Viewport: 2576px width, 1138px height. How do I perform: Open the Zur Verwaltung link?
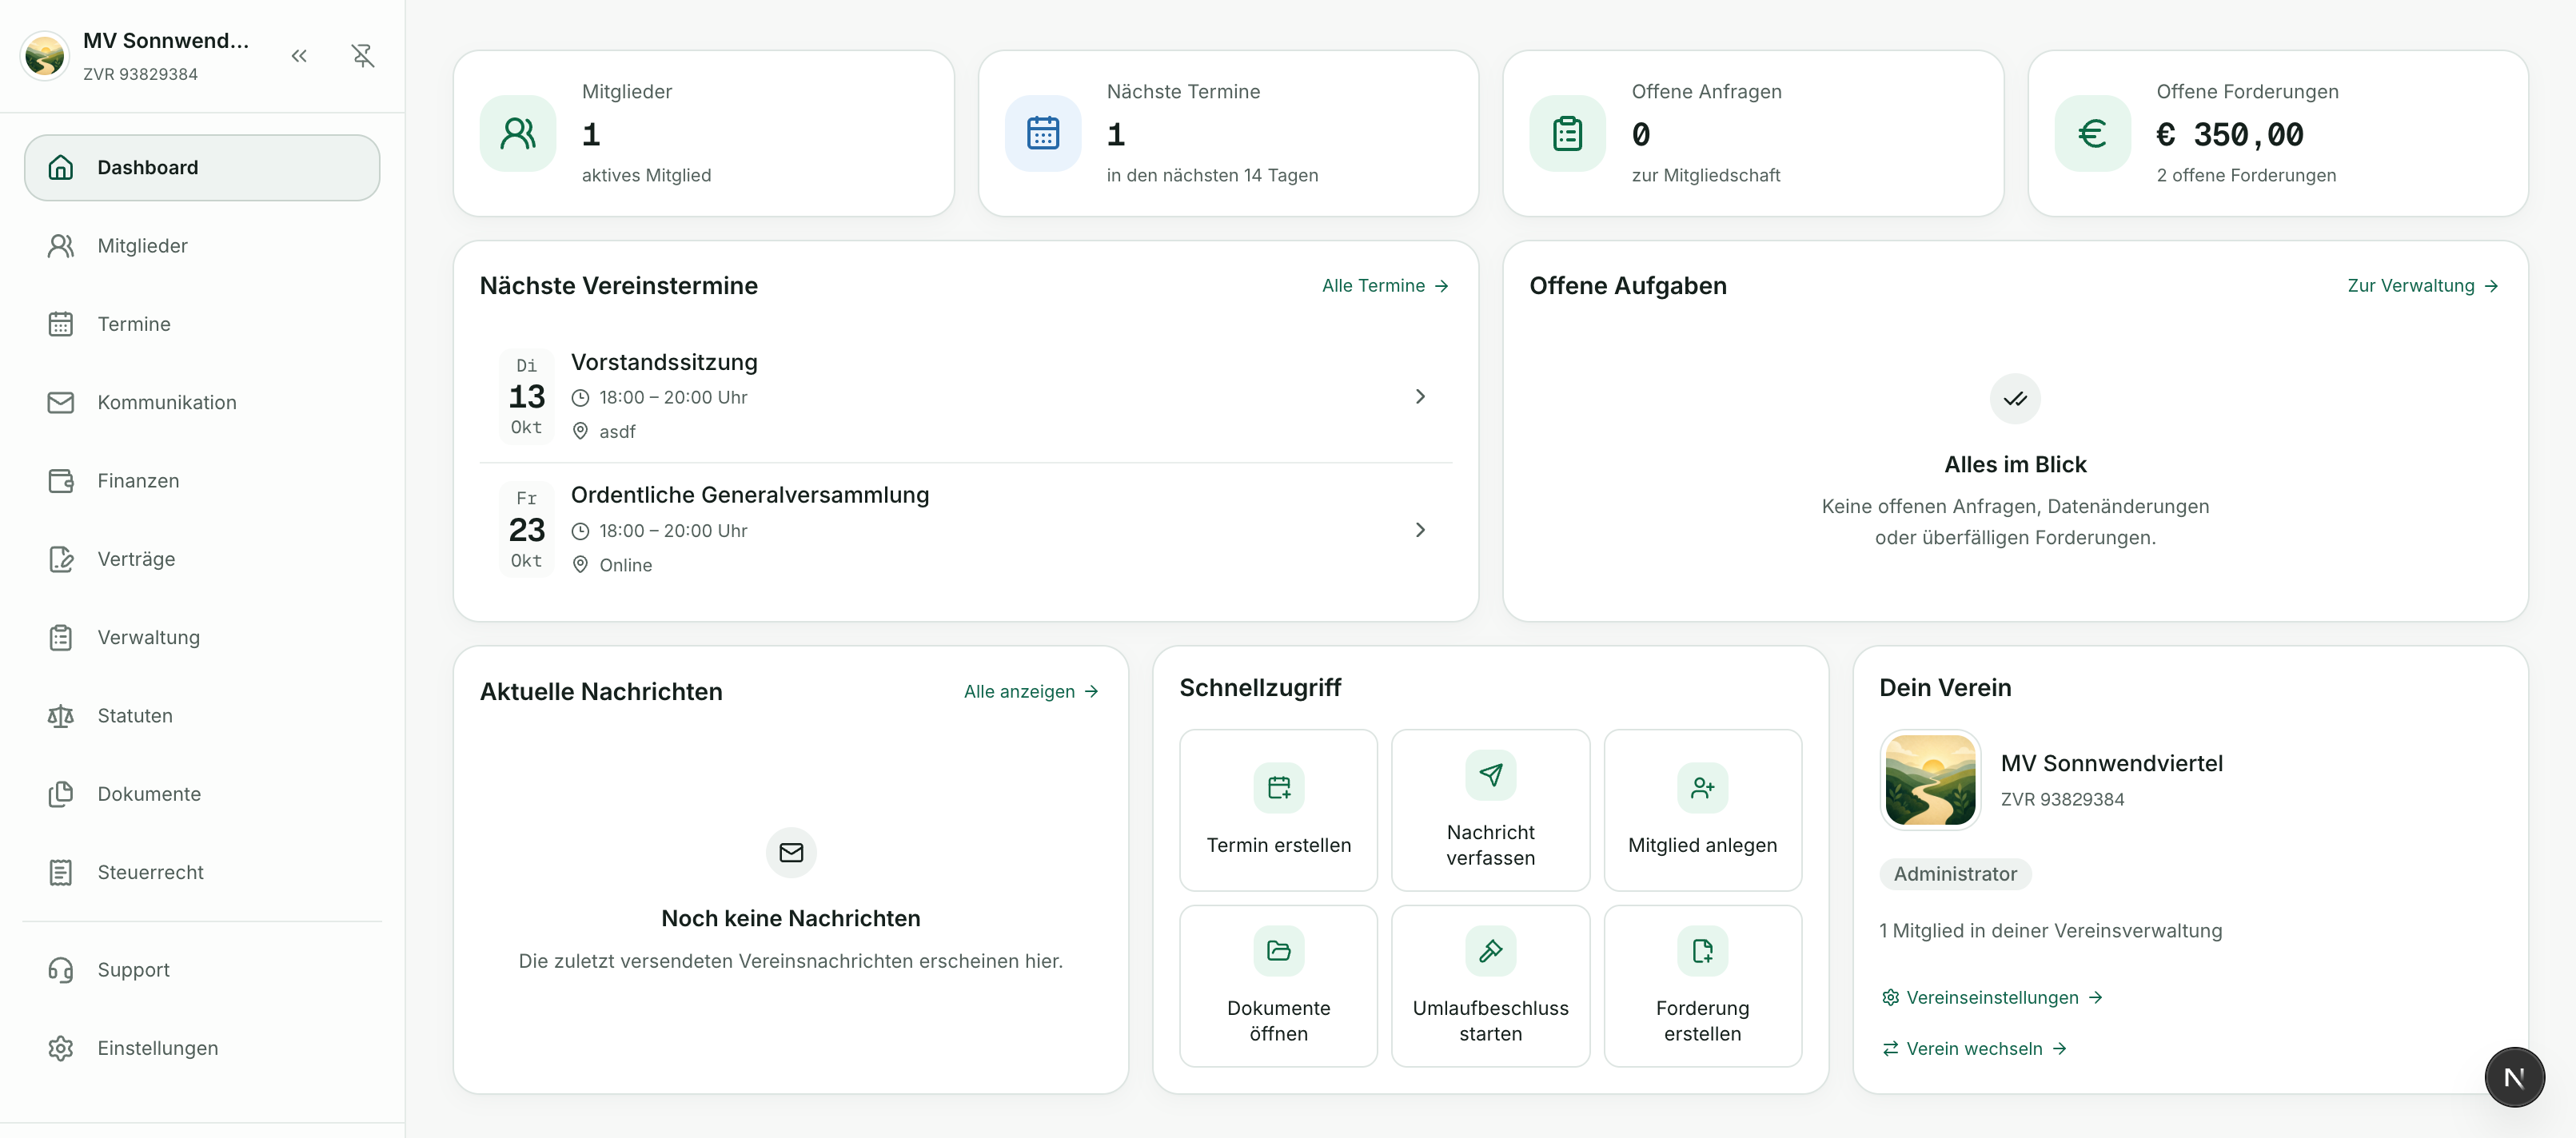pyautogui.click(x=2423, y=286)
